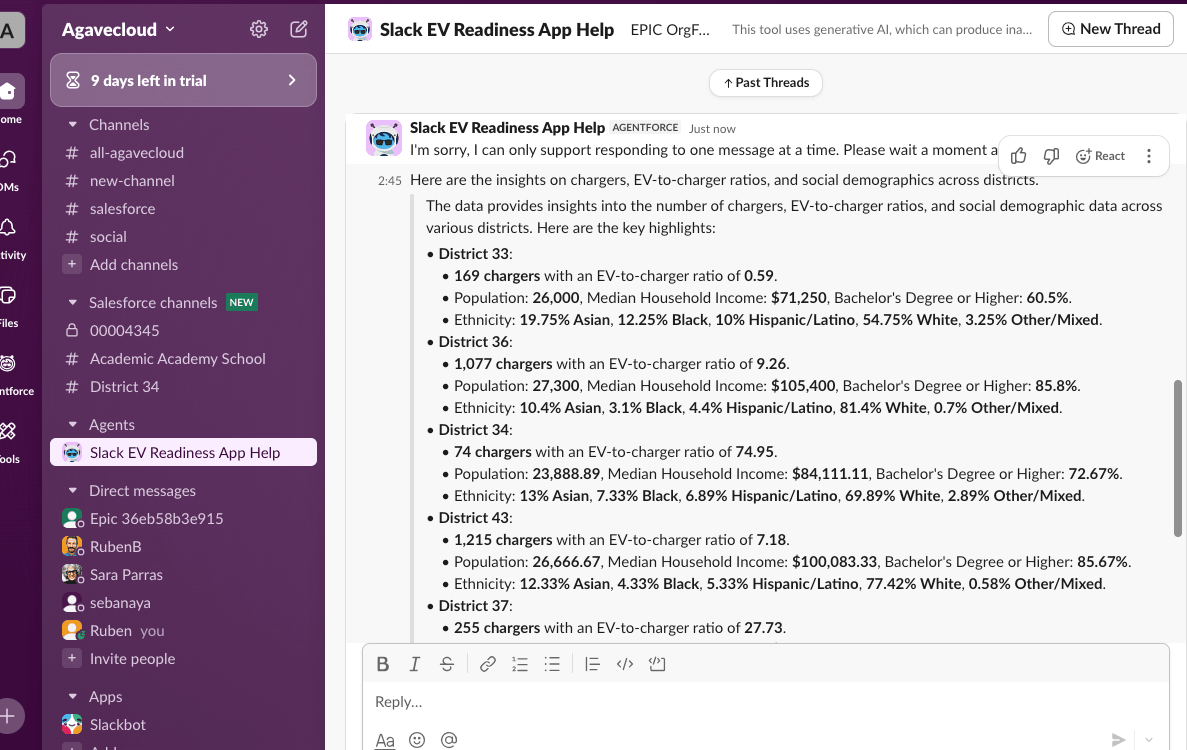Open send options dropdown arrow
Image resolution: width=1187 pixels, height=750 pixels.
1149,739
